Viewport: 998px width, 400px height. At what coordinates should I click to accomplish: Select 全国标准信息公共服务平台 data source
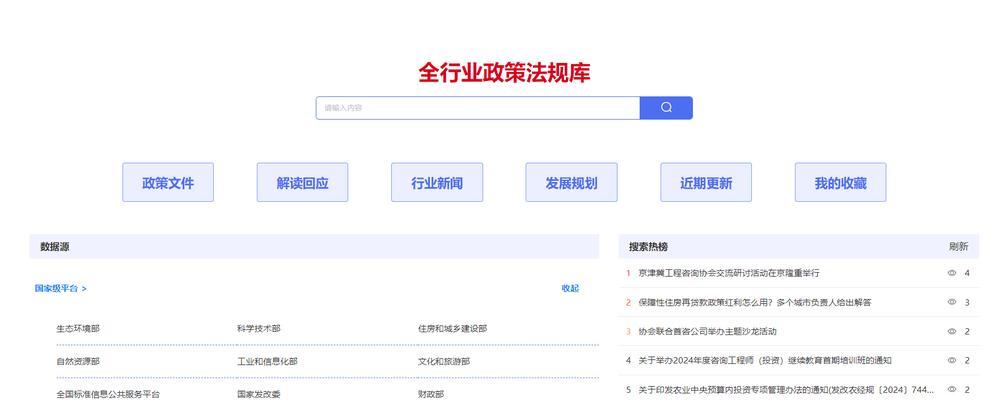point(108,394)
